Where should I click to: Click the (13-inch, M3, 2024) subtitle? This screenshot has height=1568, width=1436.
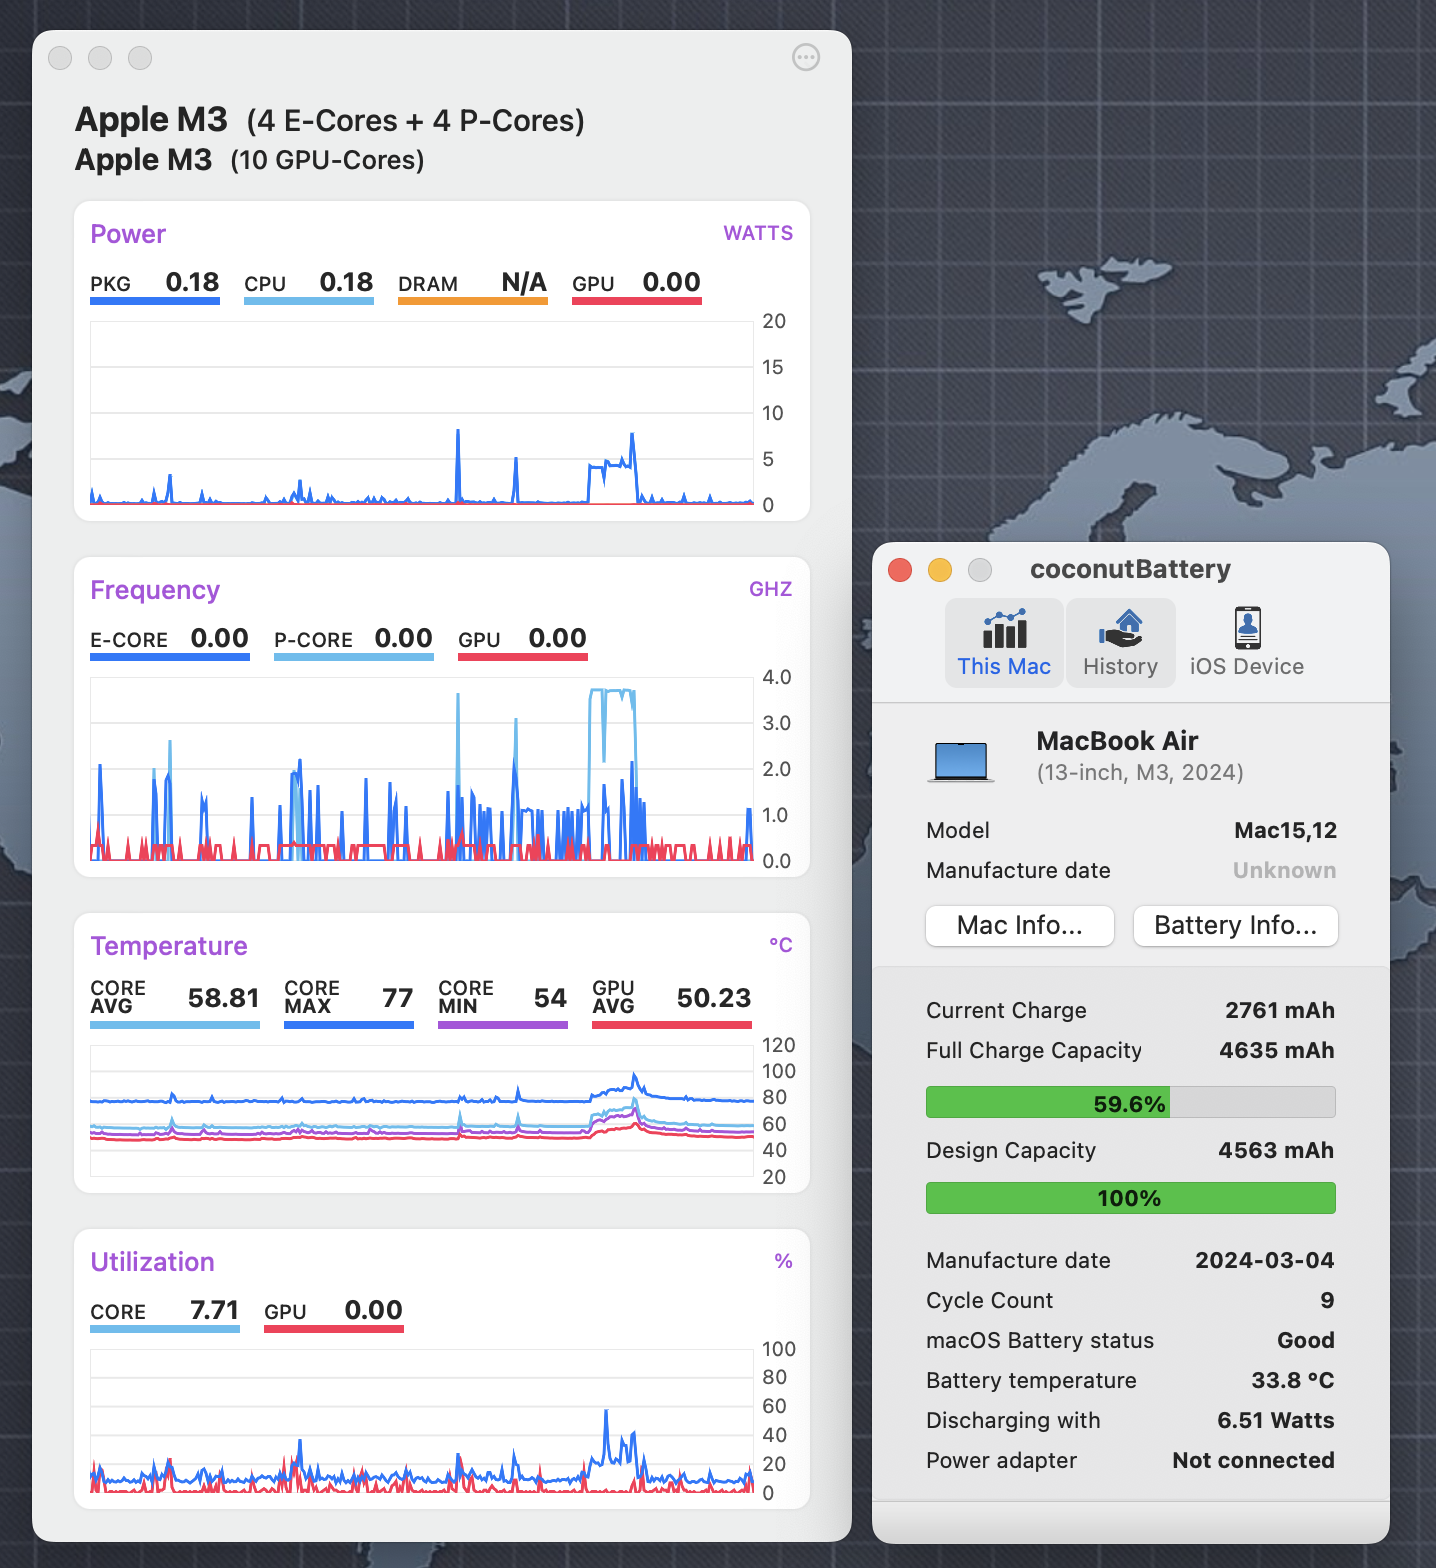[1140, 772]
